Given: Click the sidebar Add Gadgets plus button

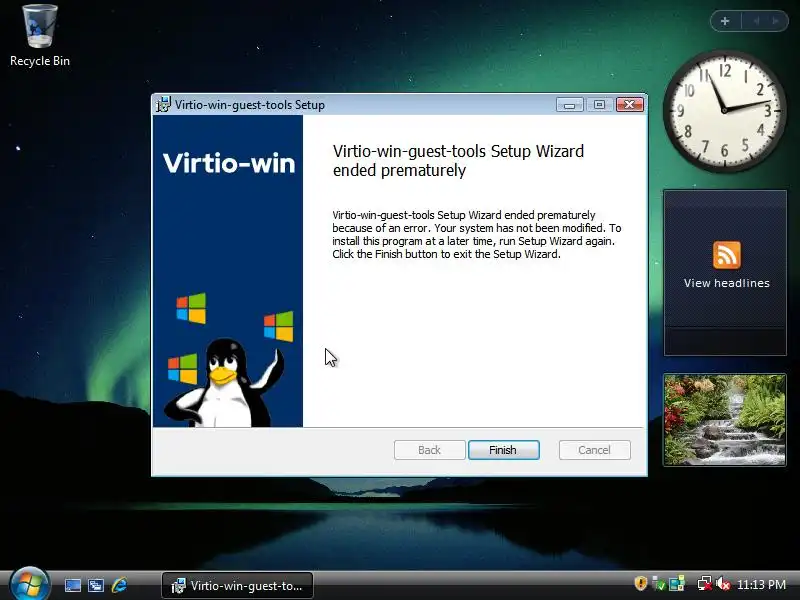Looking at the screenshot, I should pos(725,21).
